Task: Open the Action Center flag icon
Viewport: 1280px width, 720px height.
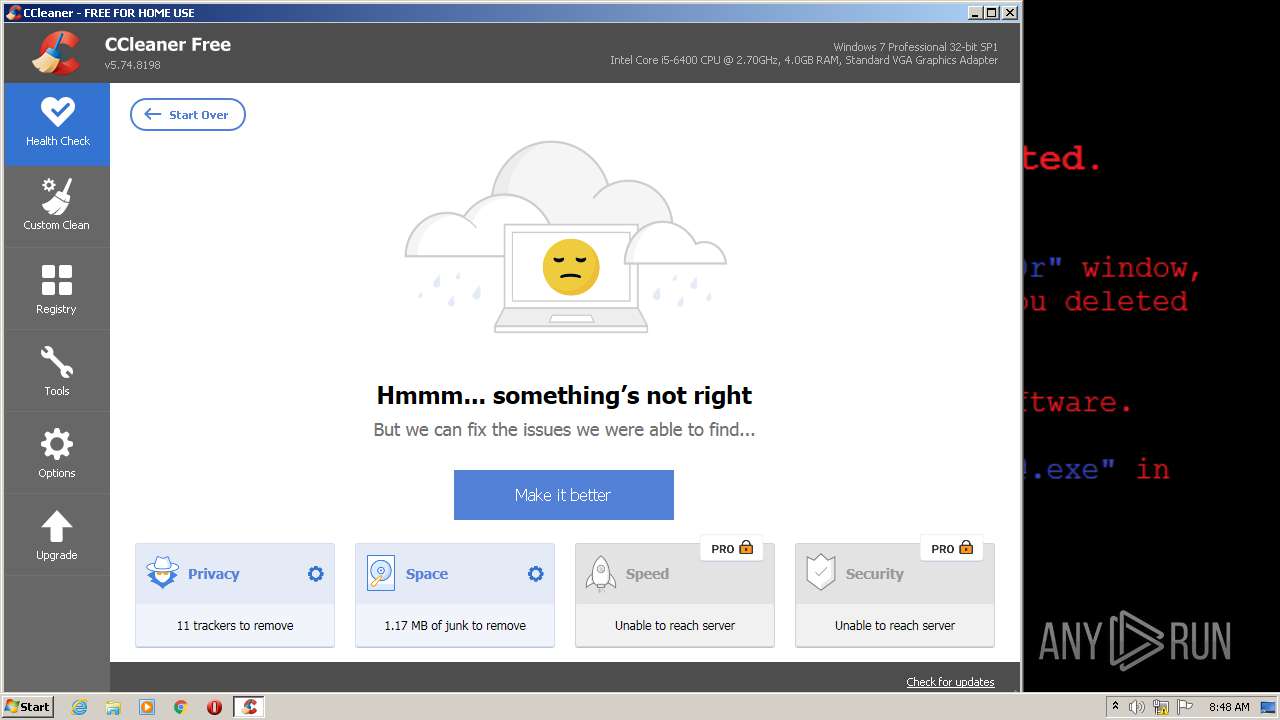Action: point(1184,707)
